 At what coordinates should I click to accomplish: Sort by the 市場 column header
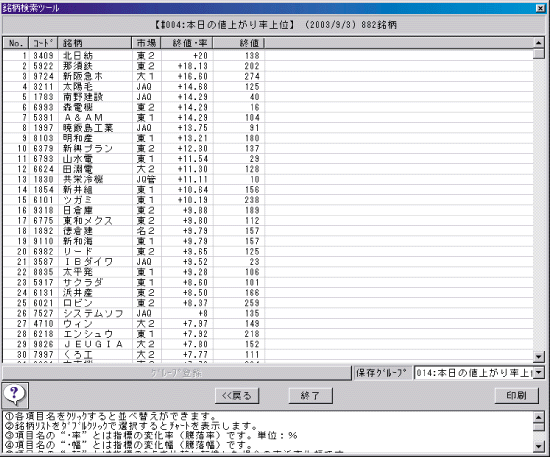coord(147,43)
